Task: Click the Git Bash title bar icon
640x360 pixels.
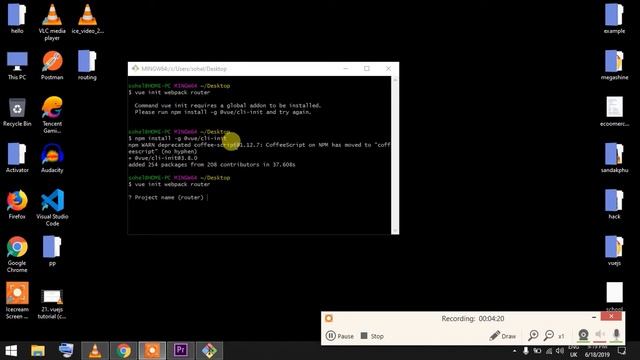Action: pos(135,68)
